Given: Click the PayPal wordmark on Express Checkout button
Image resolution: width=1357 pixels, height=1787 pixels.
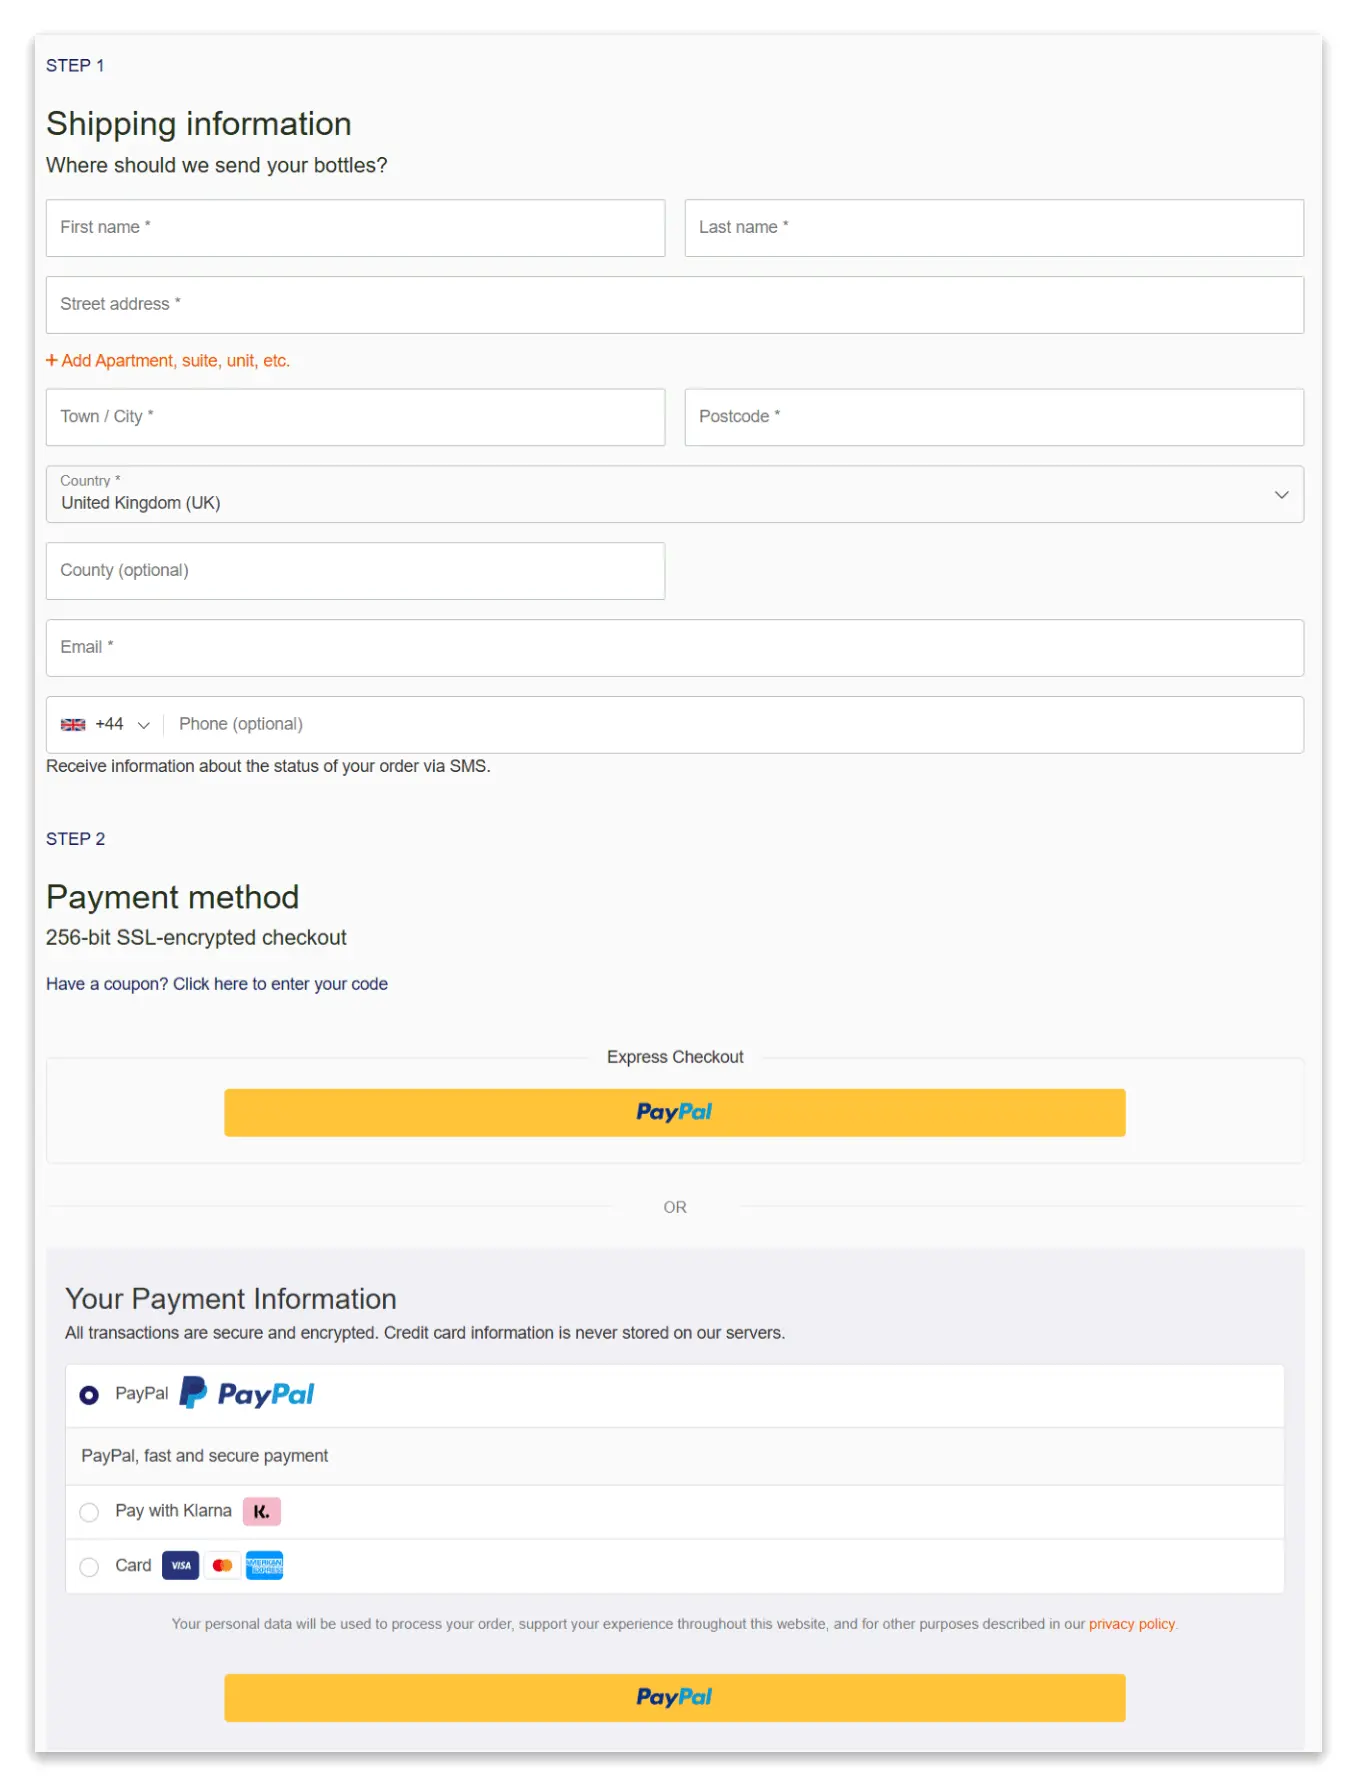Looking at the screenshot, I should 675,1112.
